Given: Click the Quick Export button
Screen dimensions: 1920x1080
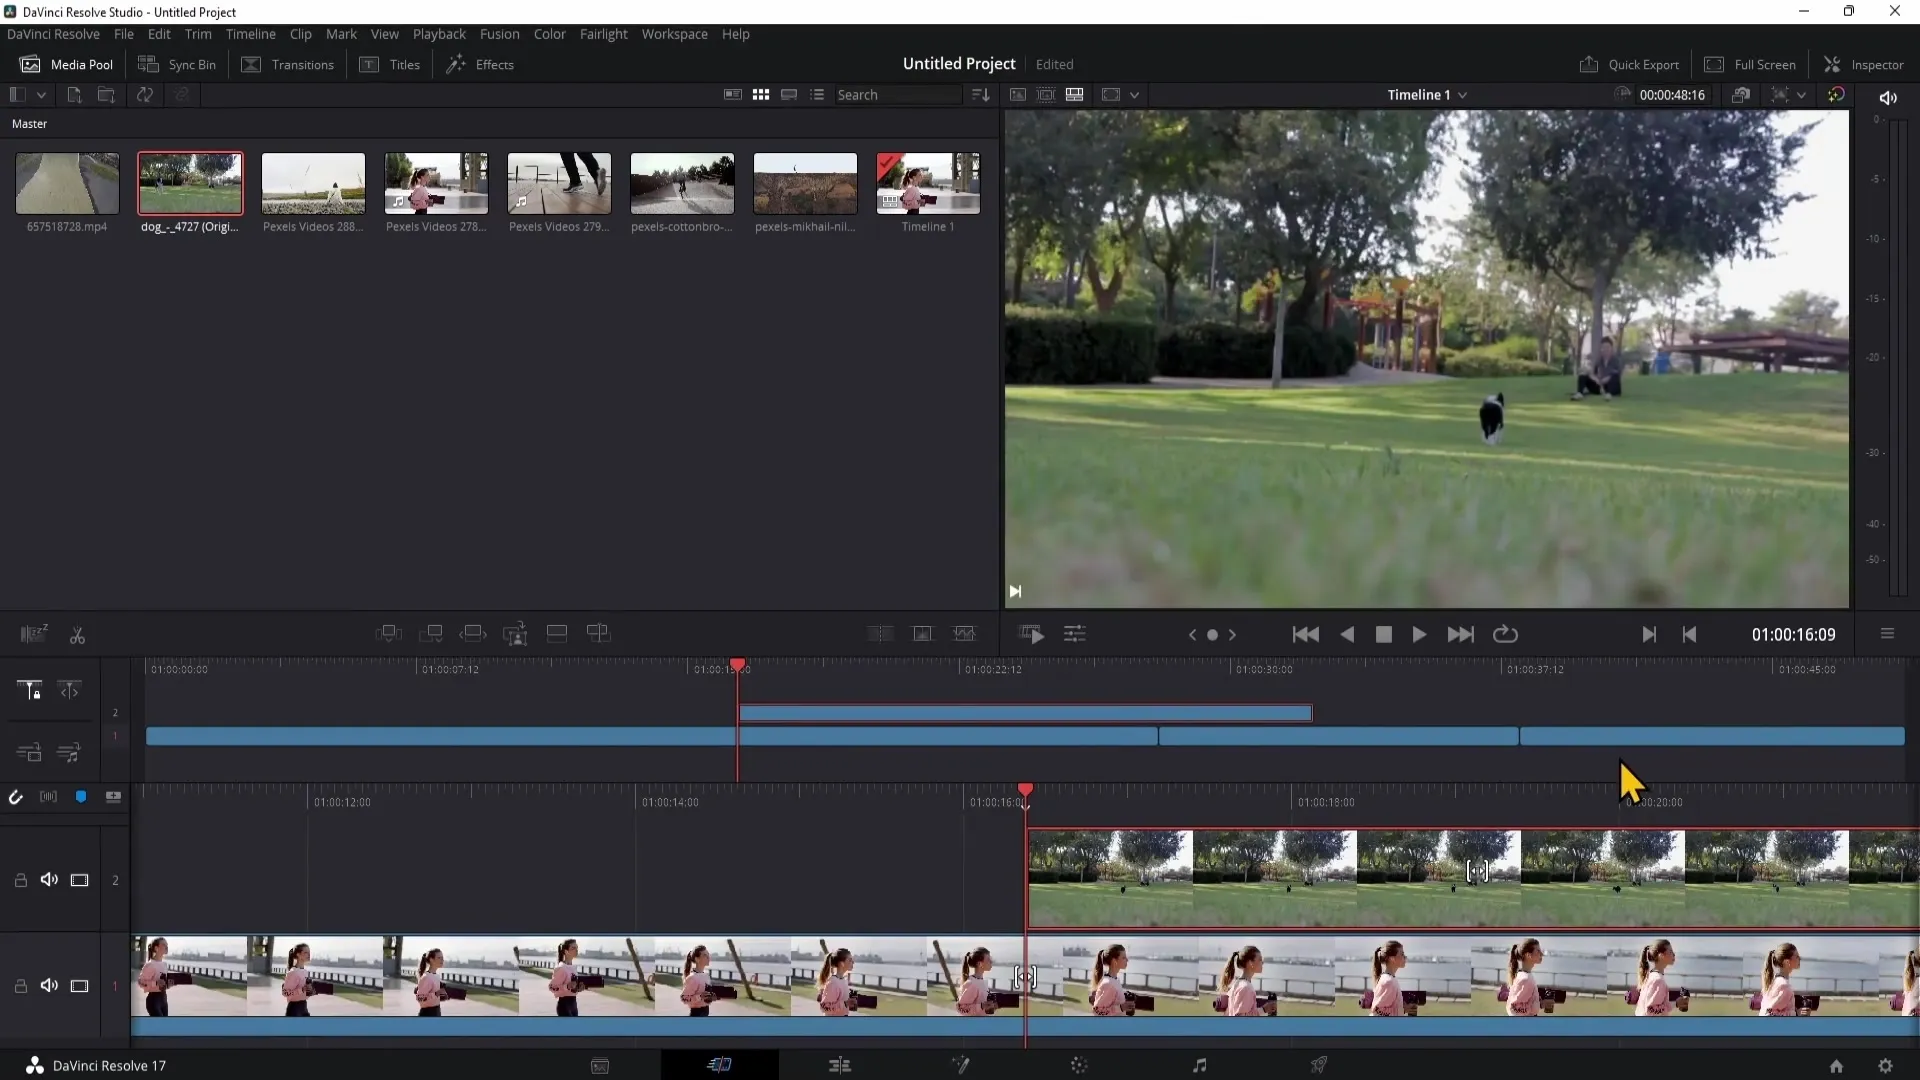Looking at the screenshot, I should [x=1629, y=64].
